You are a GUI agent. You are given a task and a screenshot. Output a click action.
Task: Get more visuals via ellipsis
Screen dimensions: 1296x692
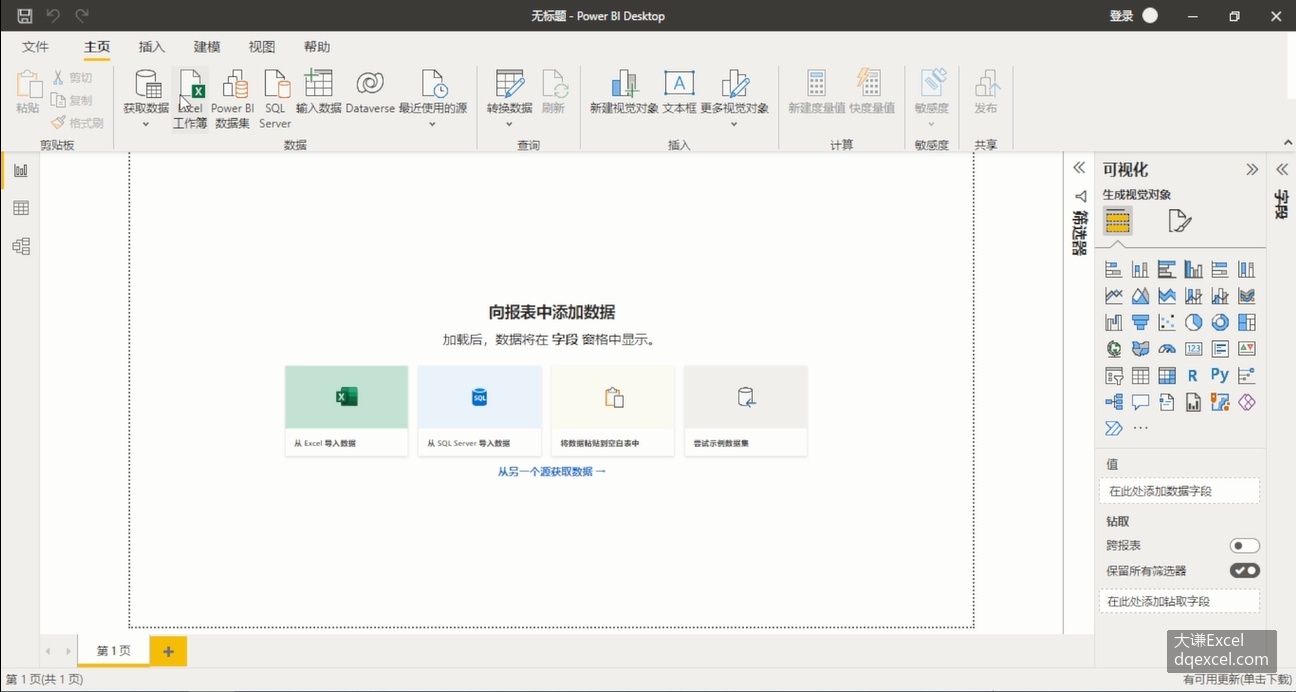(1140, 428)
